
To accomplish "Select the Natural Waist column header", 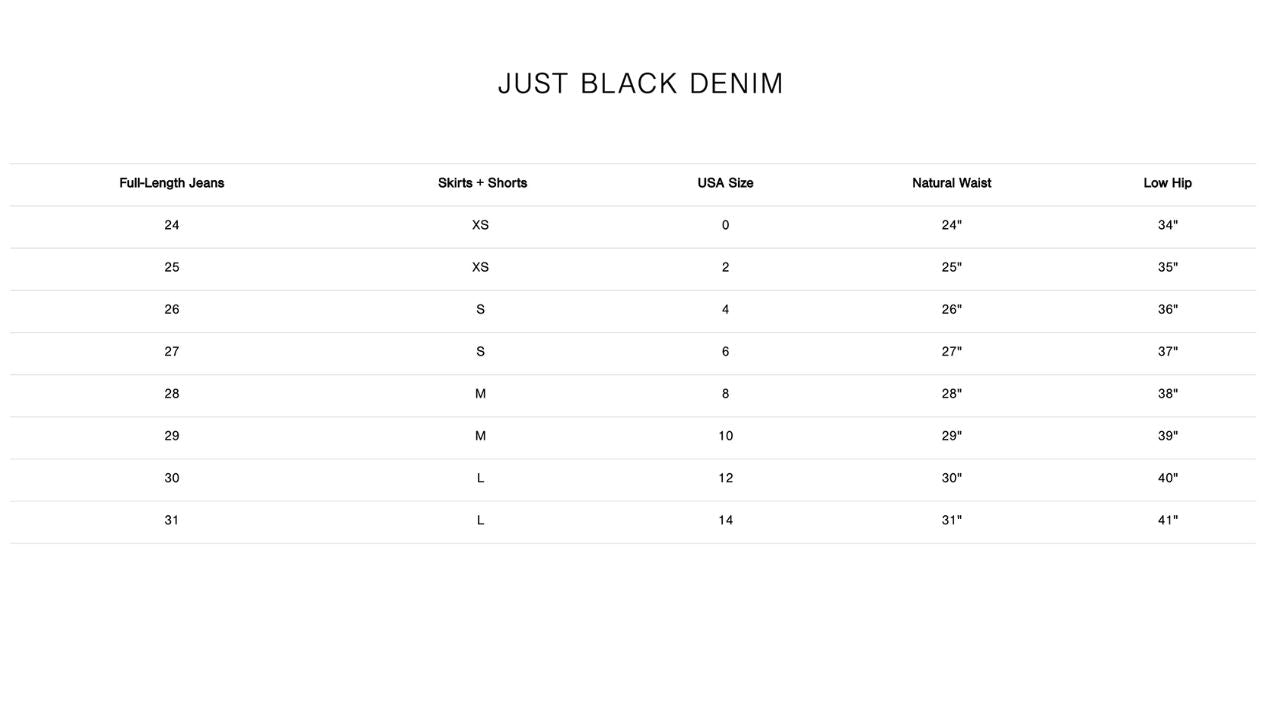I will [x=951, y=183].
